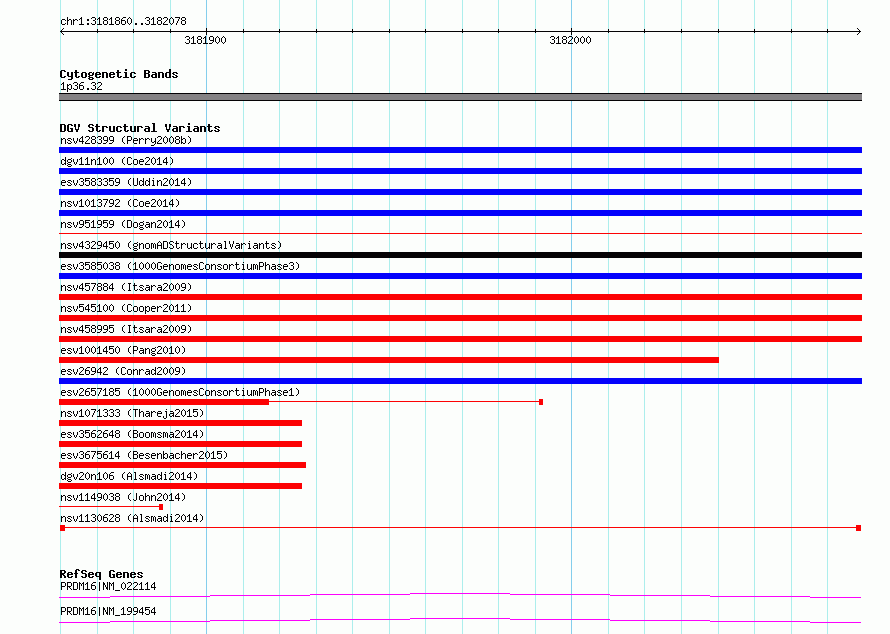Click the blue bar under nsv1013792 (Coe2014)
The height and width of the screenshot is (634, 890).
460,213
